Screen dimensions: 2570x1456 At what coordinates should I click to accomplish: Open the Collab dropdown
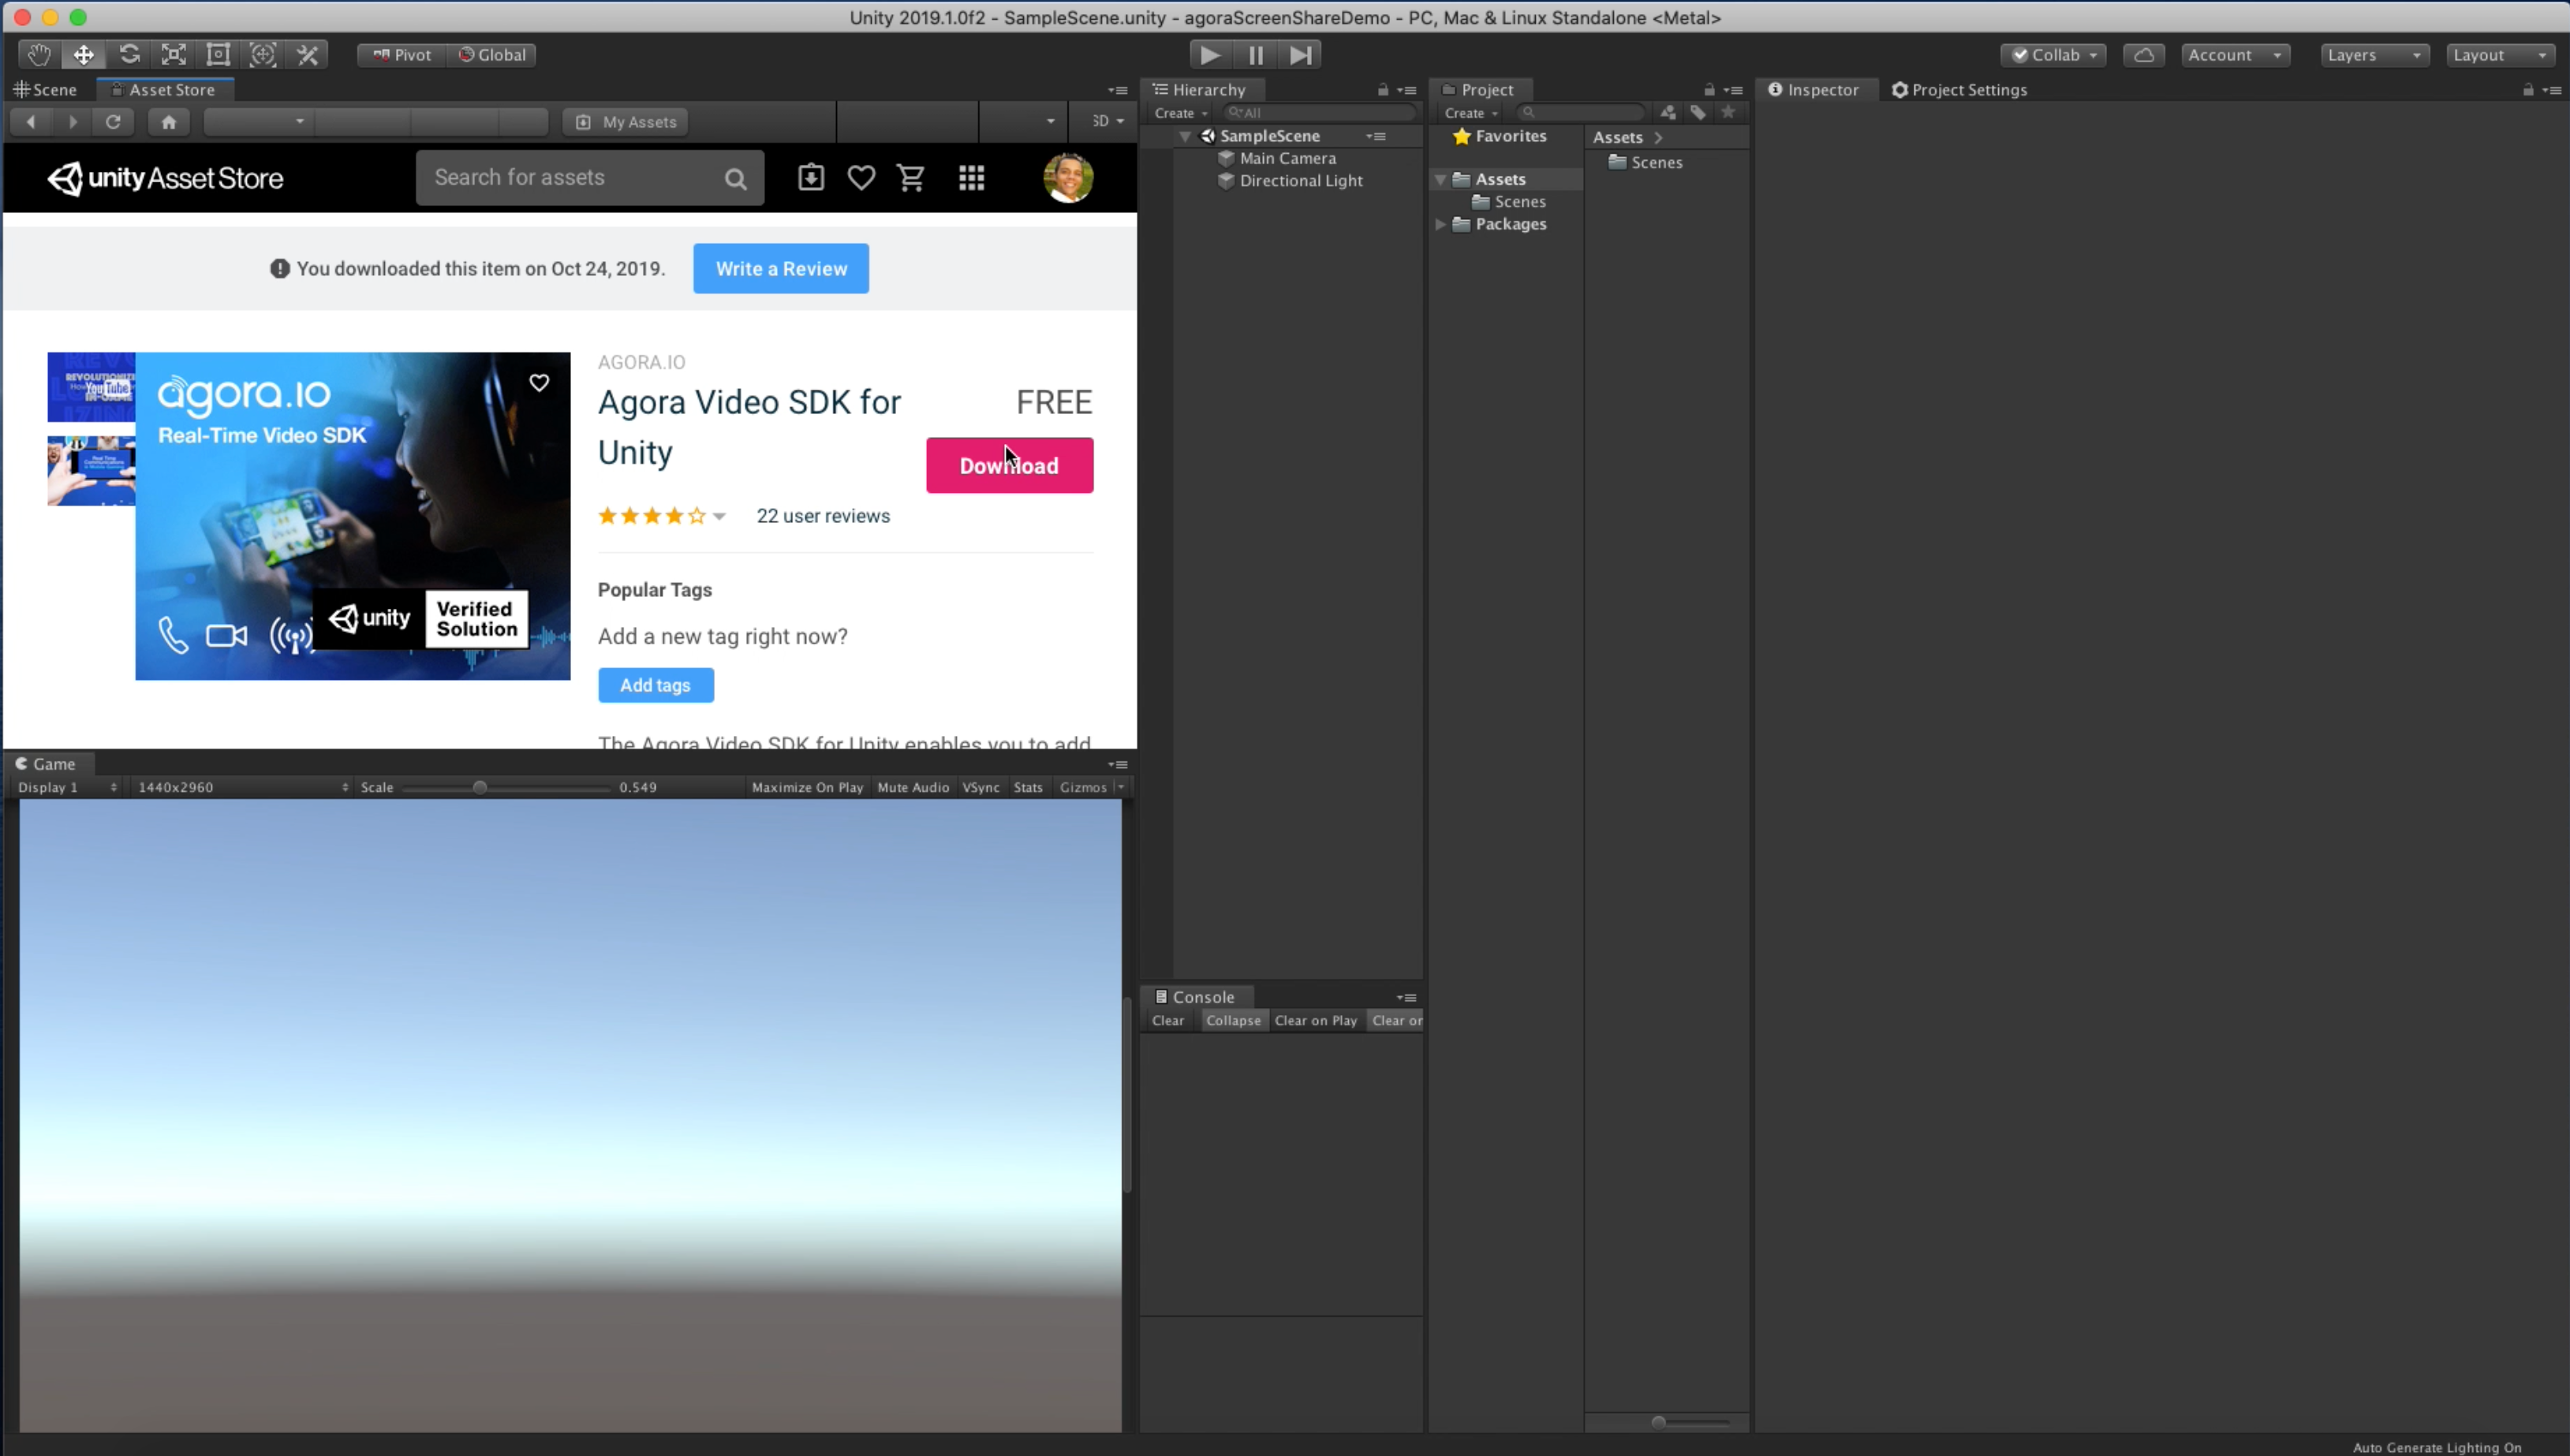(x=2054, y=55)
